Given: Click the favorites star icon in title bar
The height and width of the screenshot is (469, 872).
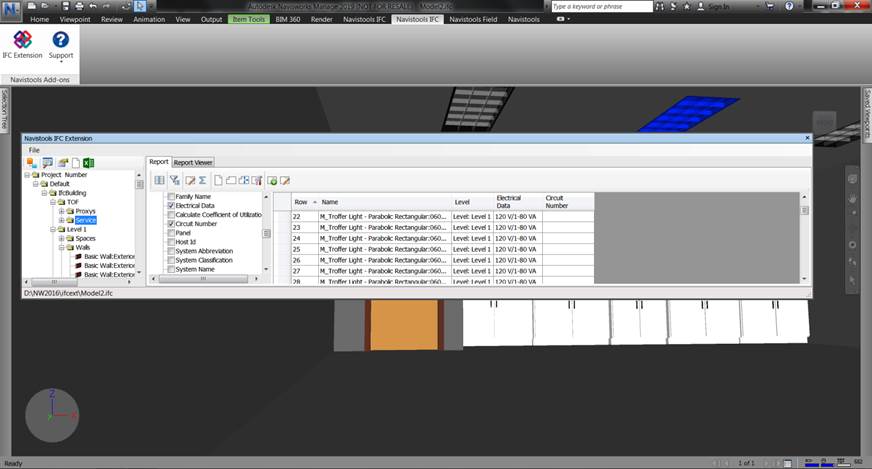Looking at the screenshot, I should click(687, 6).
